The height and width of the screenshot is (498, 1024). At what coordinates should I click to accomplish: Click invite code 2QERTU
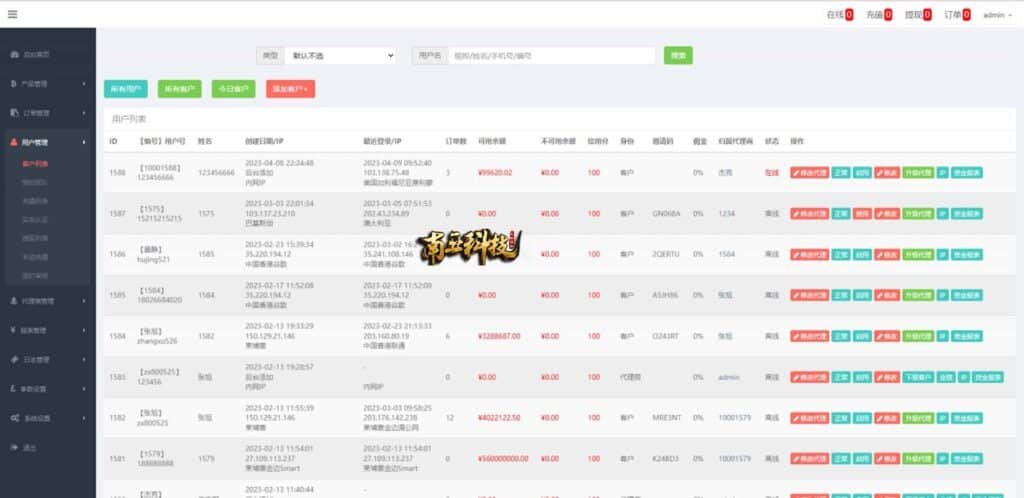tap(665, 255)
